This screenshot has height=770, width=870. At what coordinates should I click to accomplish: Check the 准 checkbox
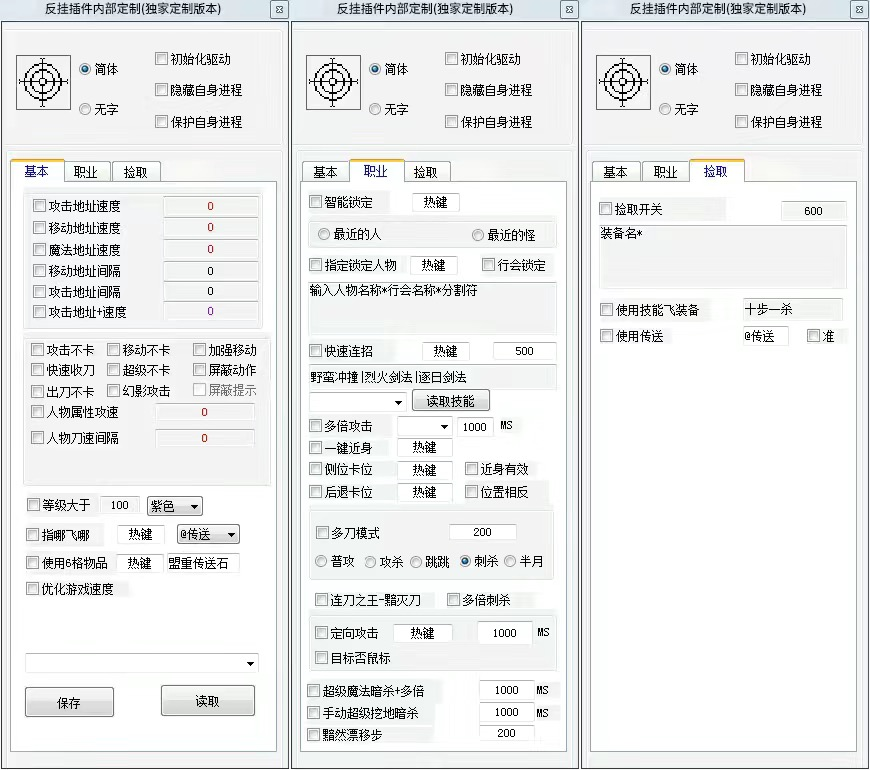tap(813, 335)
